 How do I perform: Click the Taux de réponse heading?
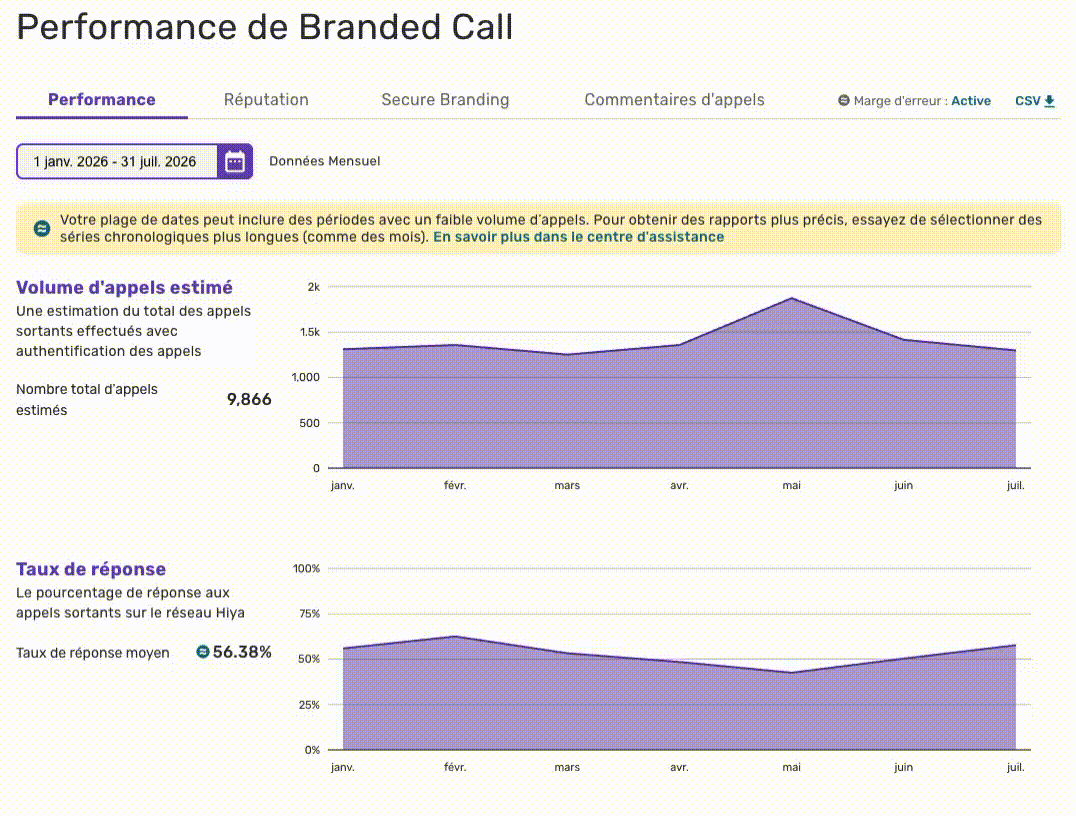pos(91,570)
